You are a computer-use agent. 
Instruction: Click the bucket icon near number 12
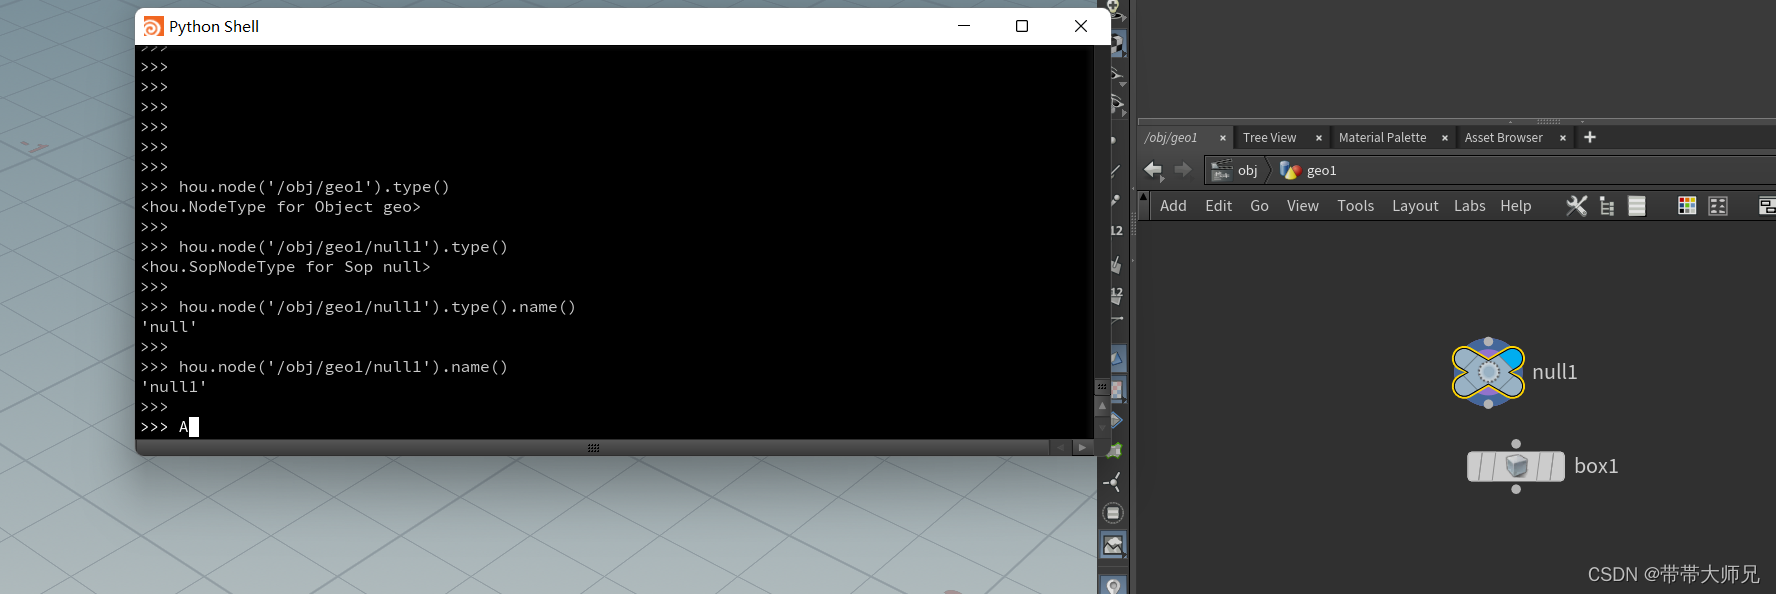tap(1116, 265)
